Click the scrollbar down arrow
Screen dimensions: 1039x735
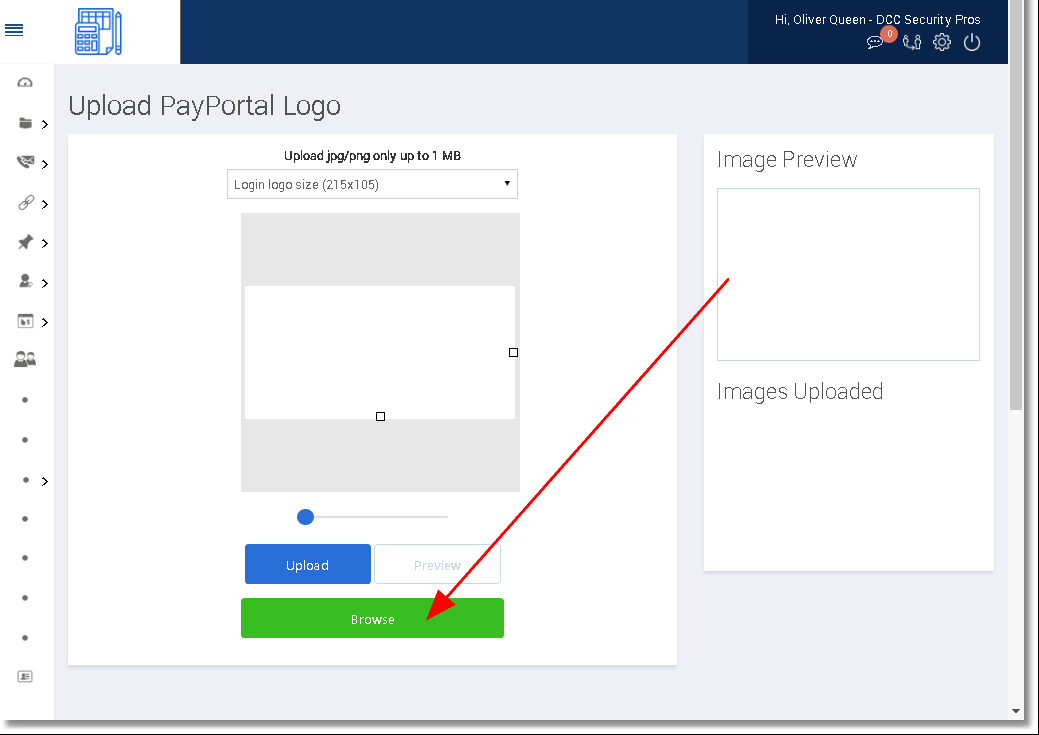coord(1016,711)
